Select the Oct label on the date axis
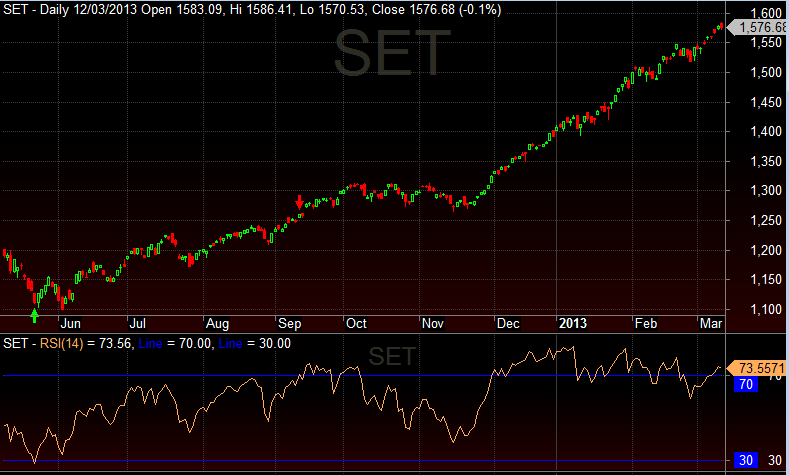This screenshot has width=789, height=475. [356, 323]
